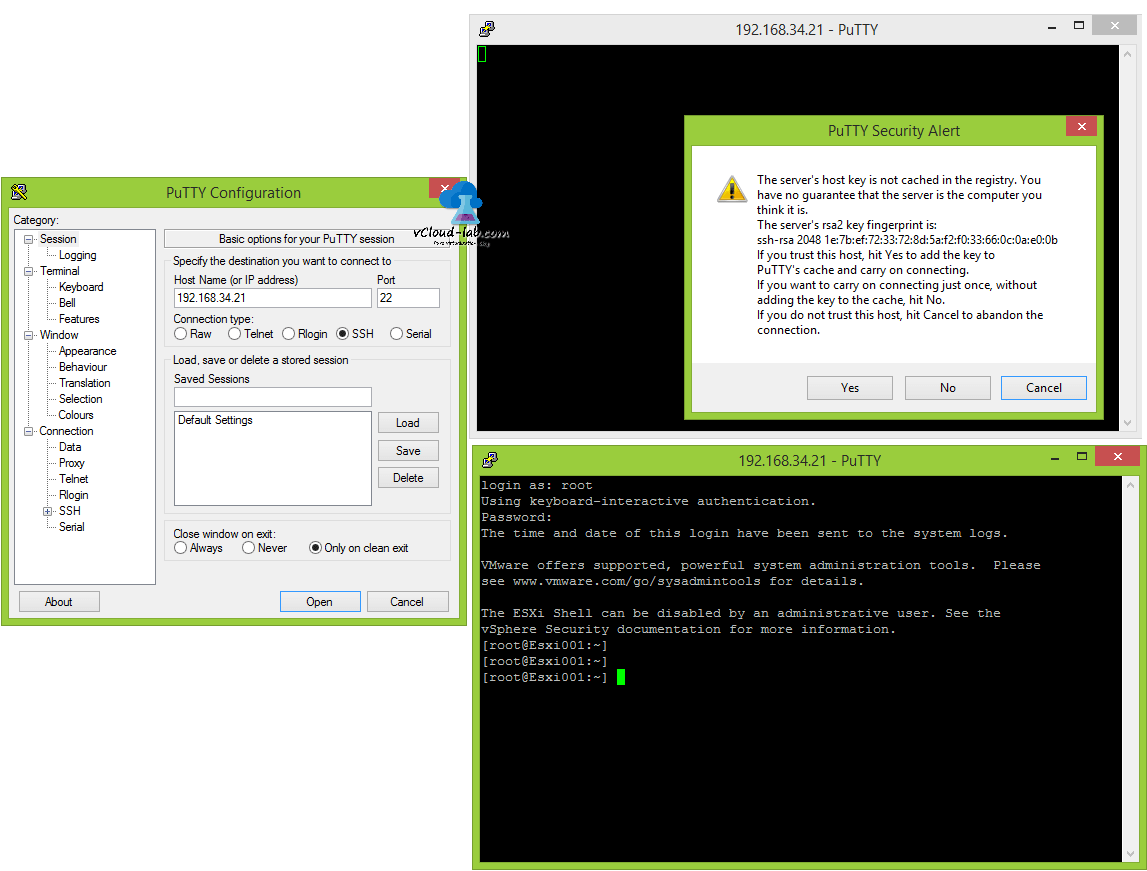Click the PuTTY icon on top terminal window

pos(487,29)
